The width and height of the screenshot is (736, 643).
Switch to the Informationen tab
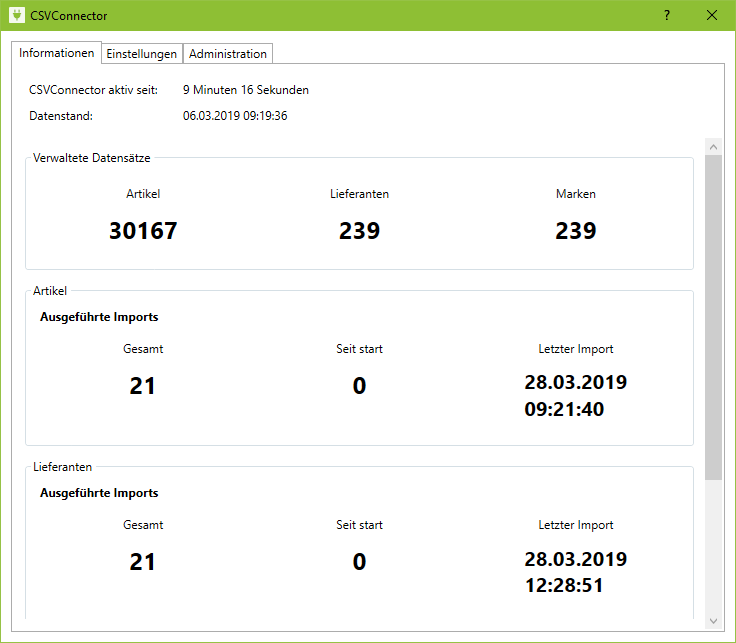[57, 53]
